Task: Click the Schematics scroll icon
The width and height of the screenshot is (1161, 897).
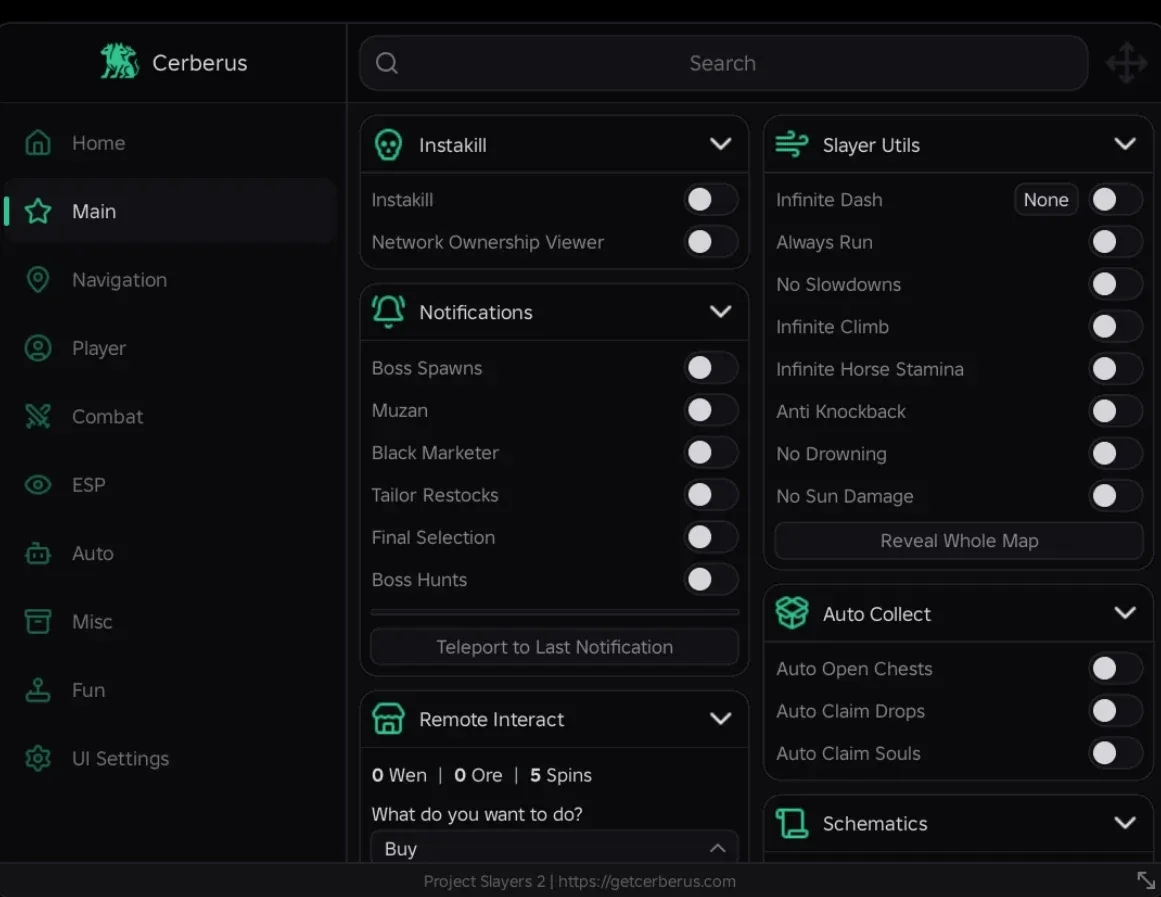Action: pos(792,823)
